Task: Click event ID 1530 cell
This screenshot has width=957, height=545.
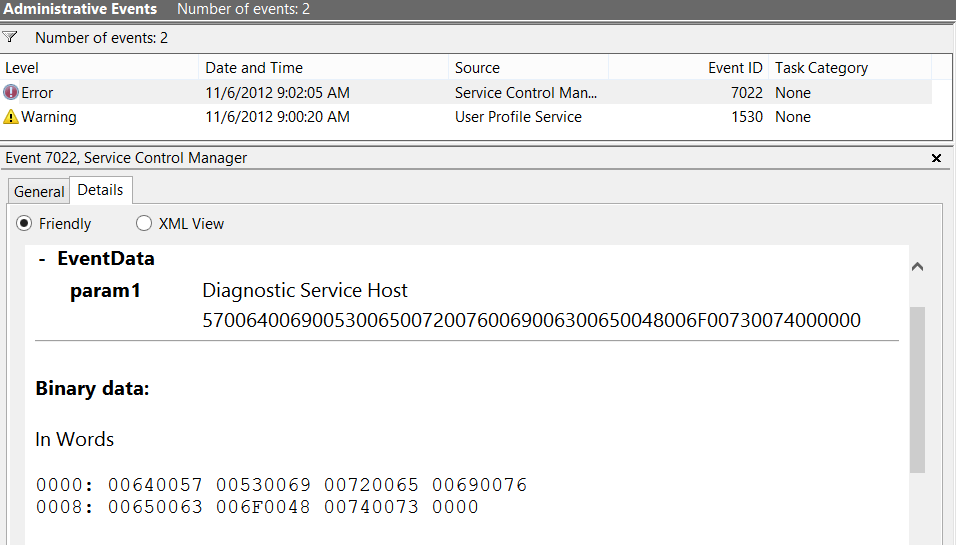Action: [x=746, y=117]
